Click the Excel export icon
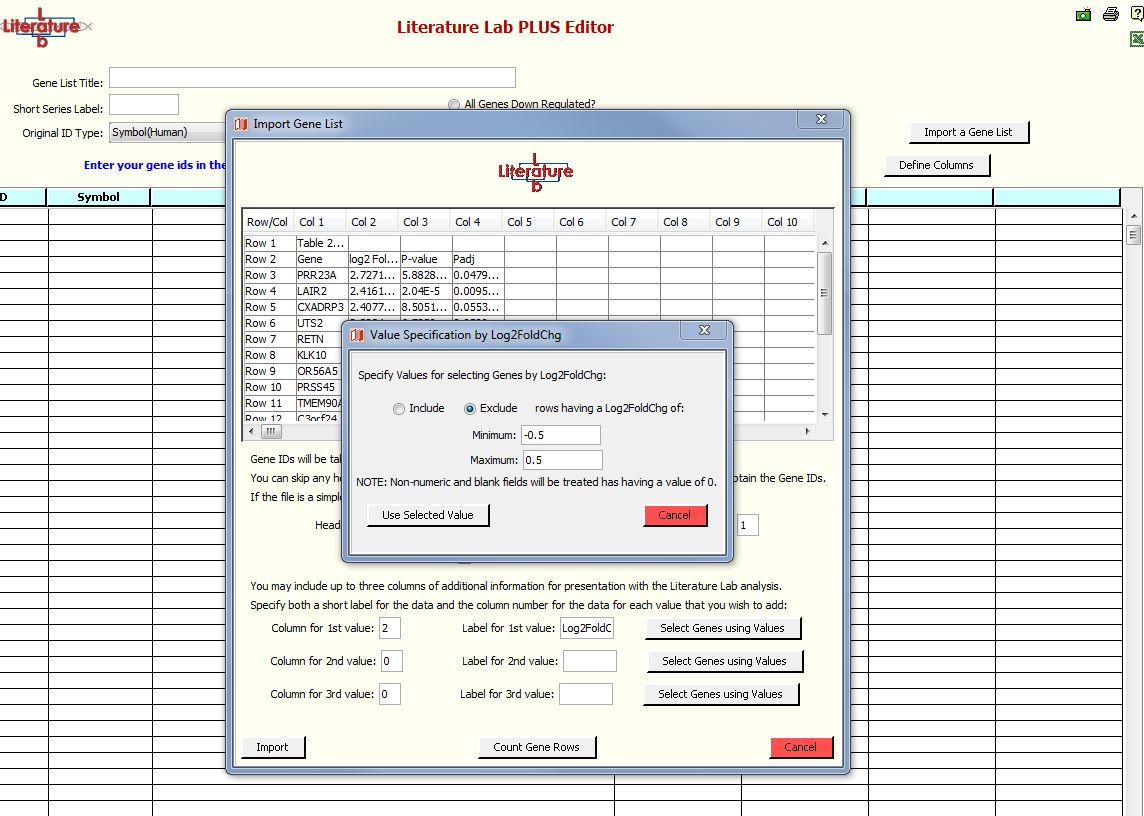 pos(1137,38)
